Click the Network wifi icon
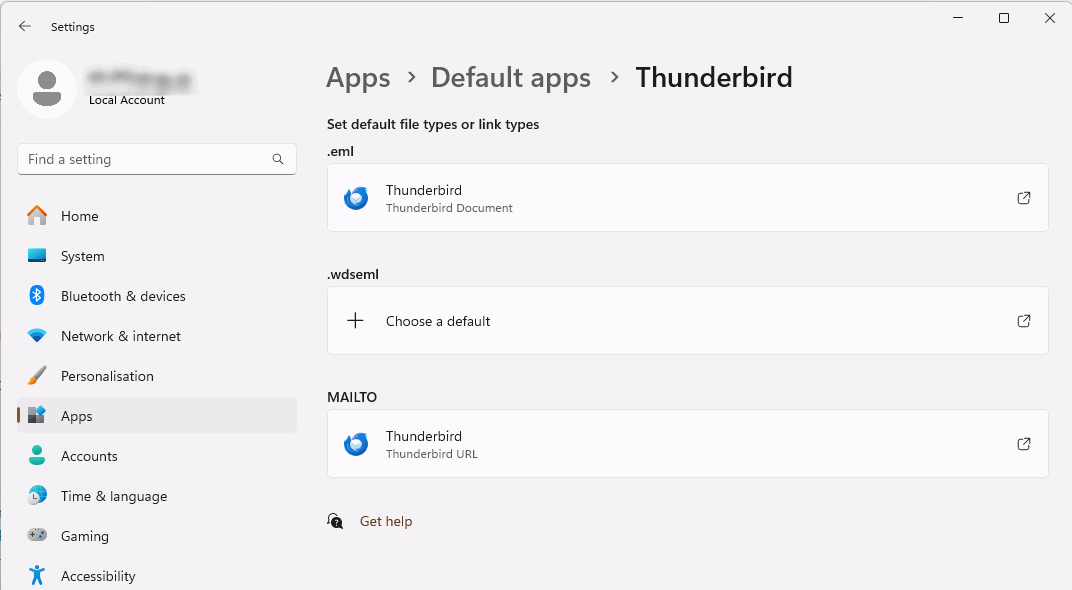 click(x=37, y=336)
